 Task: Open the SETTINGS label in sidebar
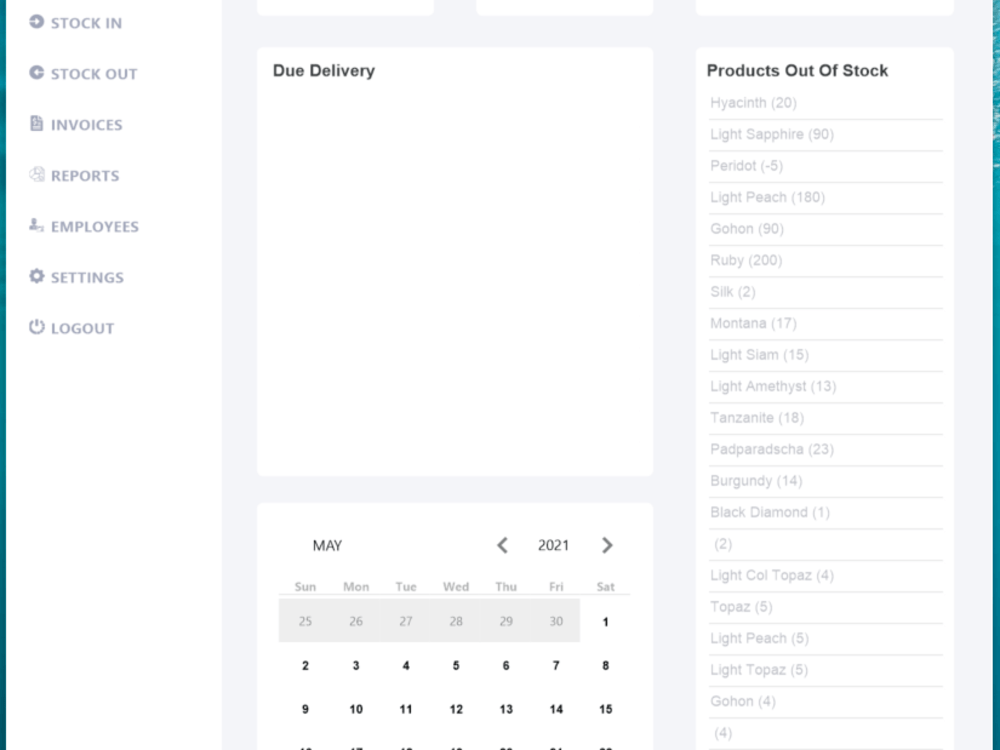point(87,277)
